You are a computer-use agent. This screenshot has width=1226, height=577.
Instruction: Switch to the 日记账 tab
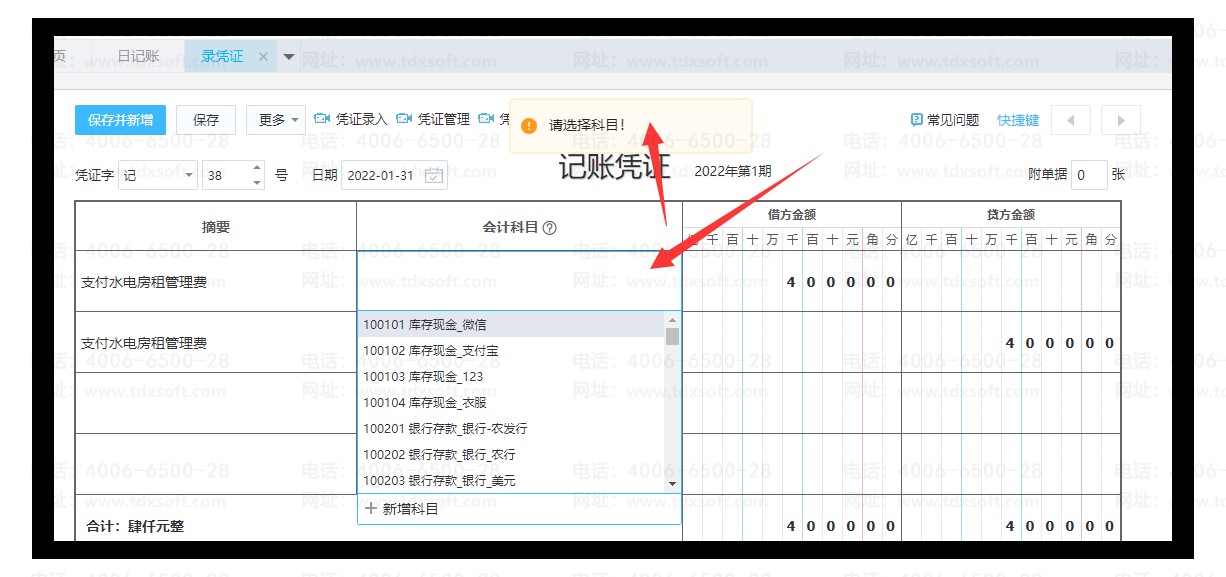pos(138,57)
